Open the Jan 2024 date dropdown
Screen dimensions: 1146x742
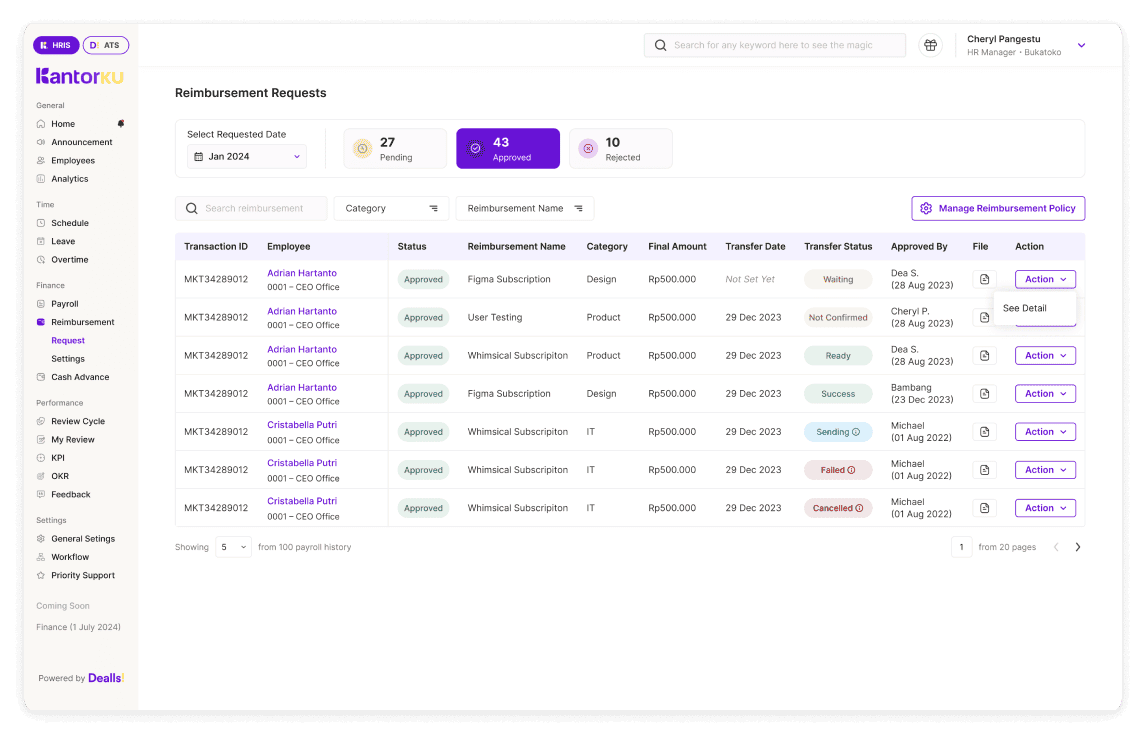[x=246, y=156]
